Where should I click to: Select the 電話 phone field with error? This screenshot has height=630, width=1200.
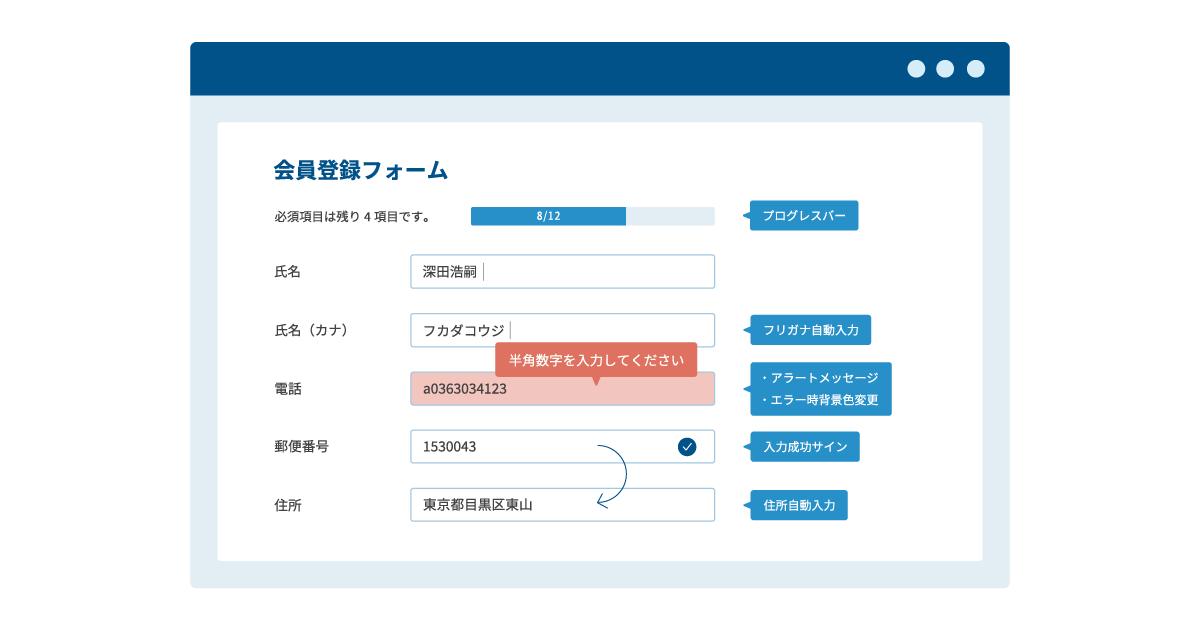click(562, 389)
